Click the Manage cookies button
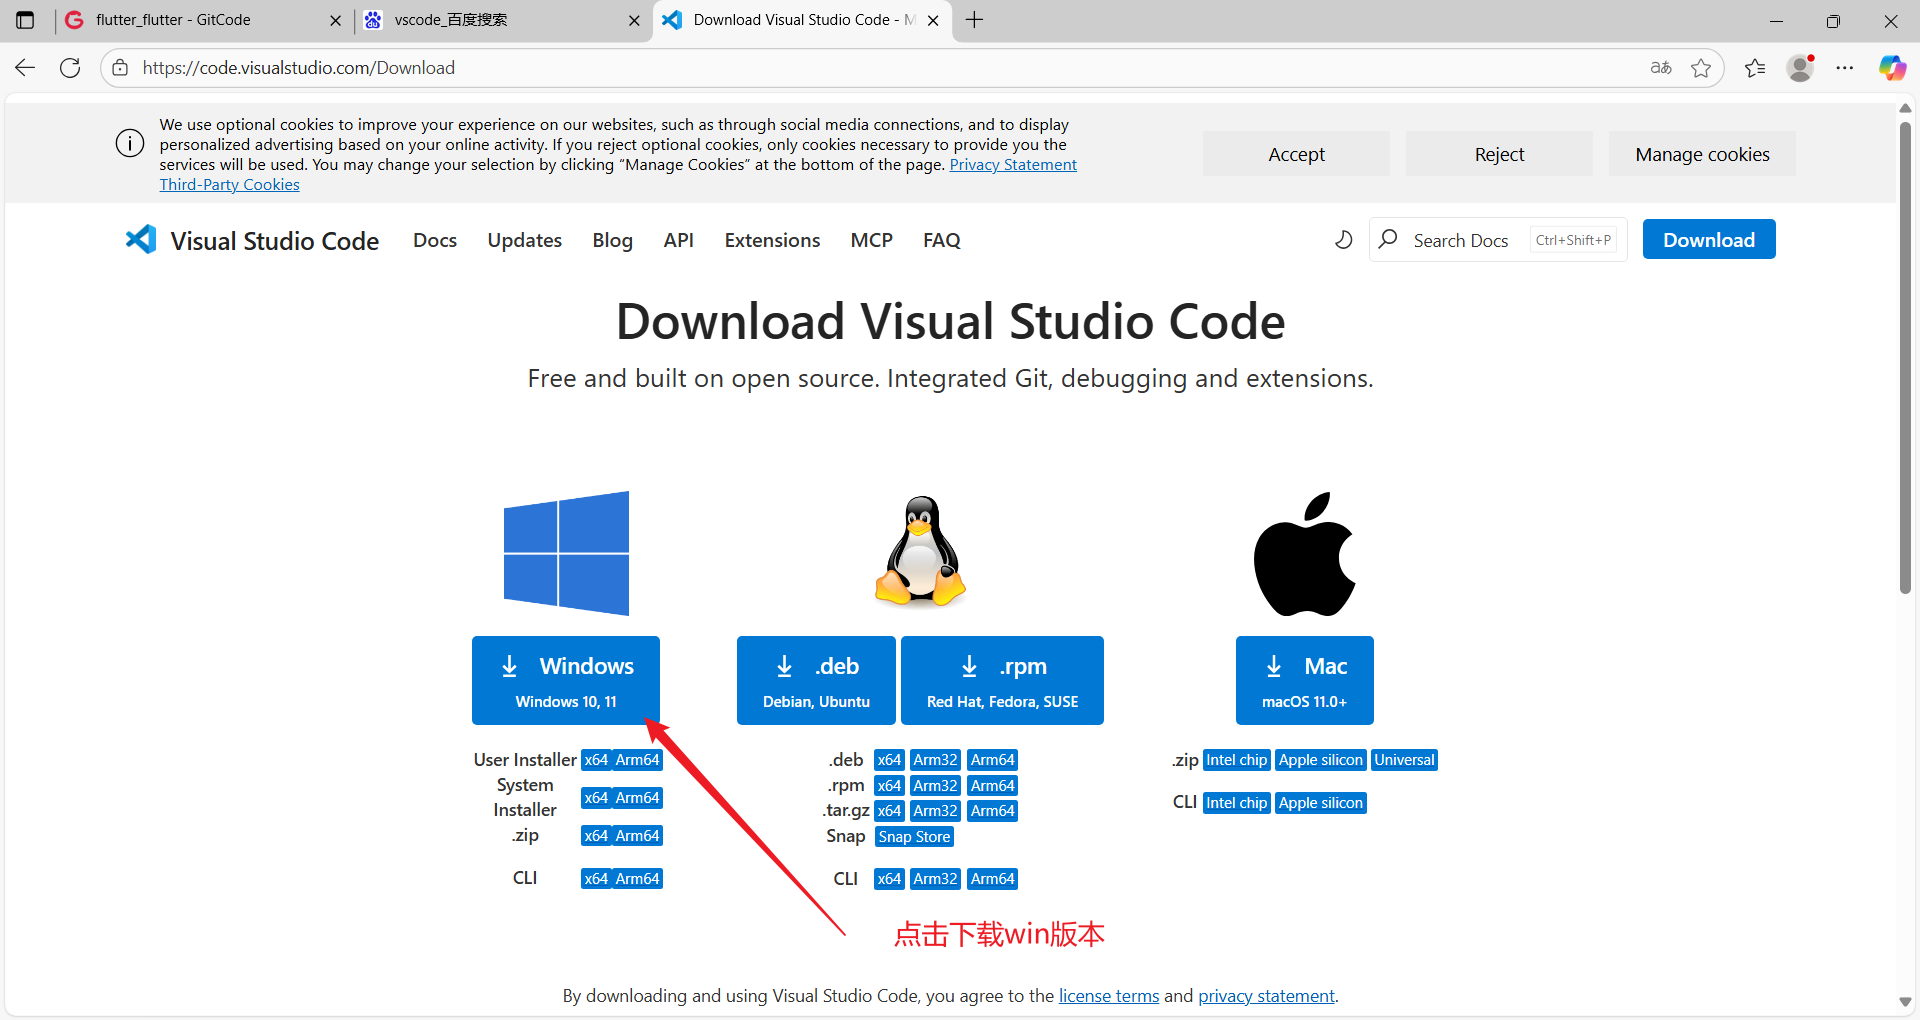The height and width of the screenshot is (1020, 1920). [x=1702, y=154]
